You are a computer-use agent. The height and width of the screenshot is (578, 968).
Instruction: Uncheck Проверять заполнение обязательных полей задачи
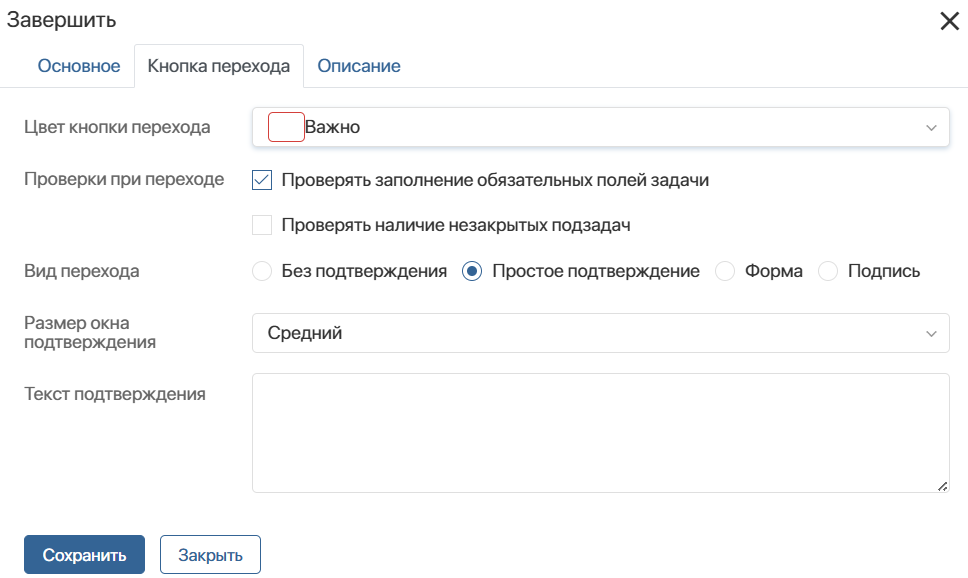coord(262,180)
